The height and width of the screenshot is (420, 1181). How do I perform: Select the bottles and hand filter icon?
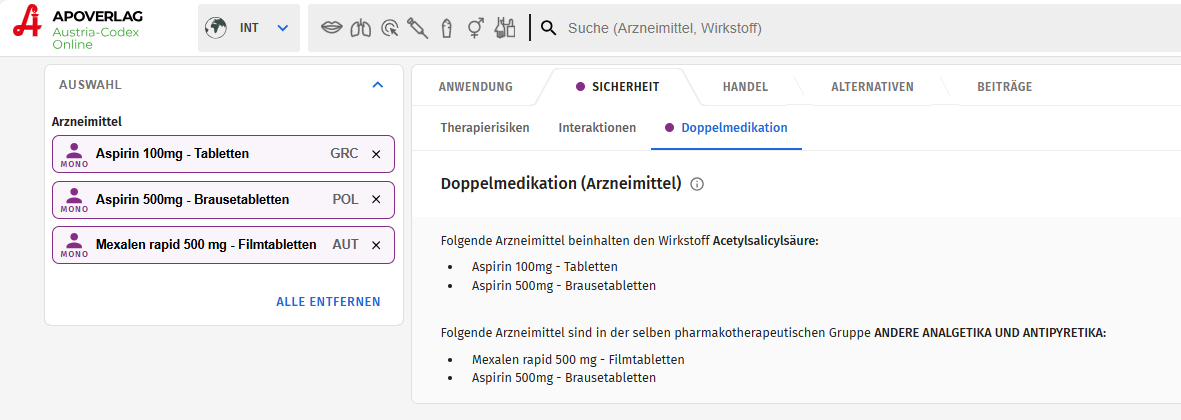pos(504,29)
